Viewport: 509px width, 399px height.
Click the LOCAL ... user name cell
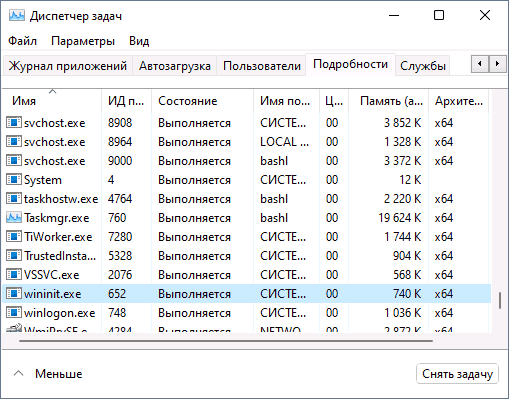pos(284,142)
